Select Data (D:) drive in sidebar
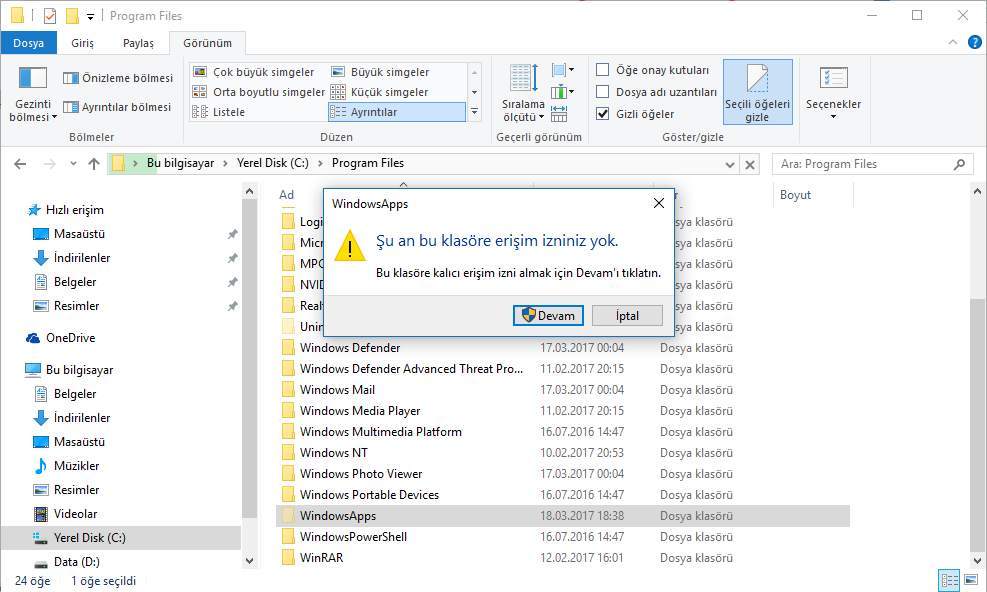Image resolution: width=987 pixels, height=592 pixels. click(76, 561)
